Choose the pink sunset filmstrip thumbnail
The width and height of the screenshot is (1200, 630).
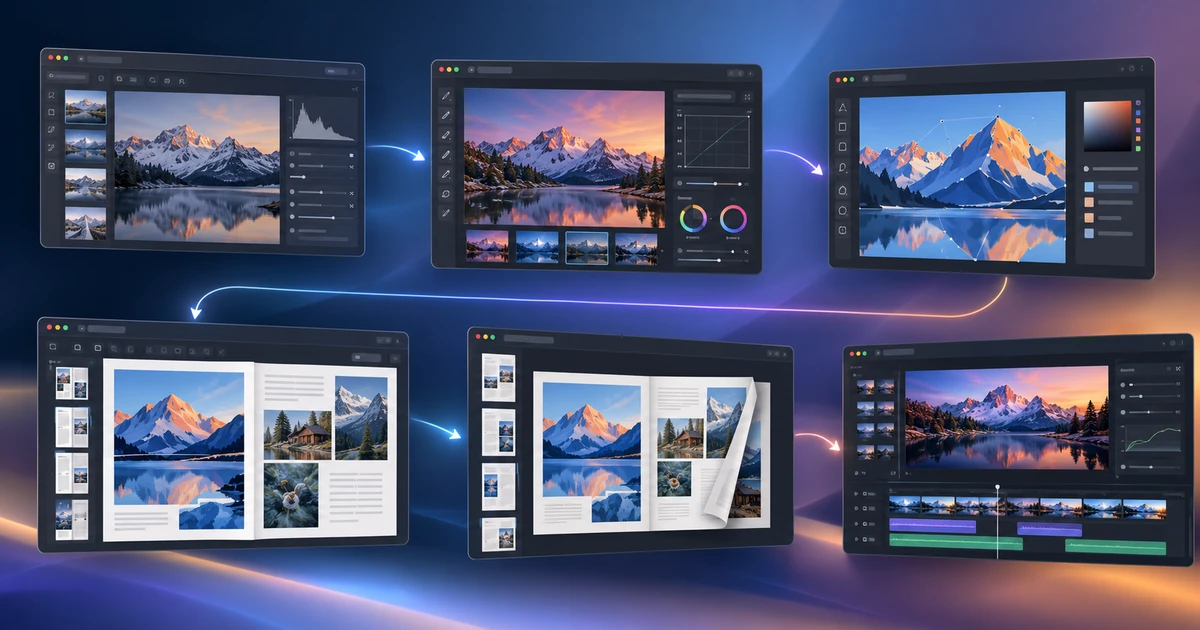pyautogui.click(x=487, y=246)
